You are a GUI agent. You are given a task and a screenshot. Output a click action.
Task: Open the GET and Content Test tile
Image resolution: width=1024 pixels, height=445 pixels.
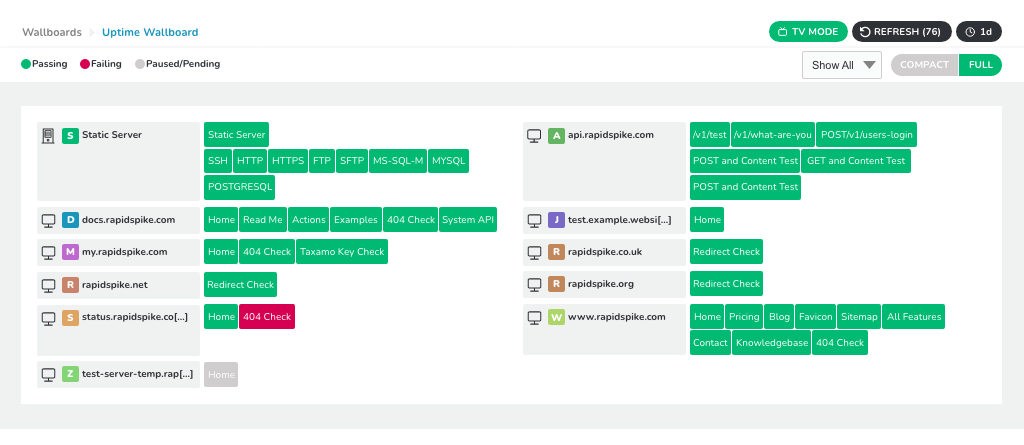coord(856,161)
